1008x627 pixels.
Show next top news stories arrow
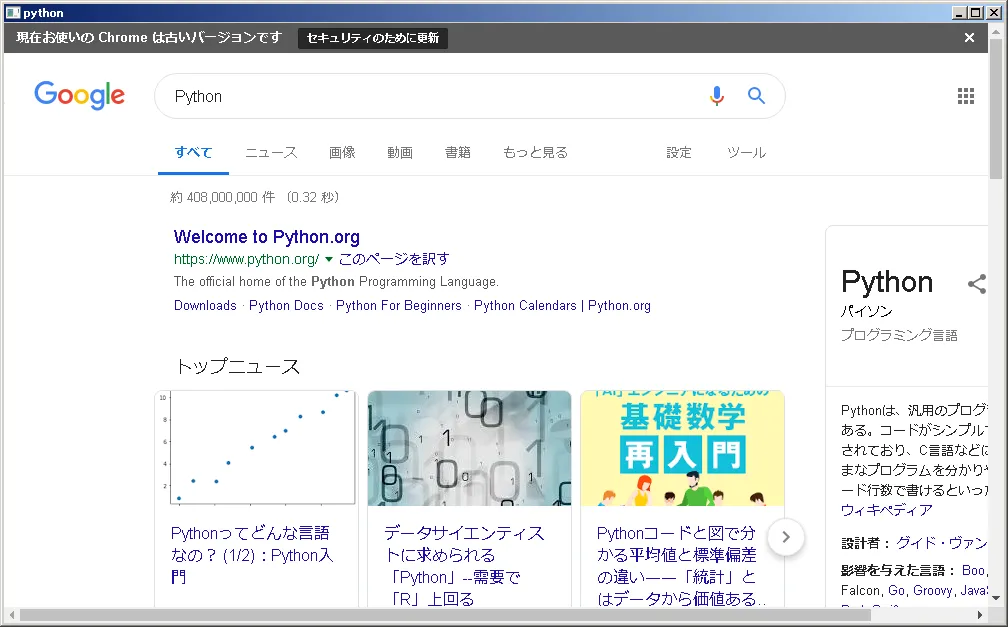(x=786, y=537)
